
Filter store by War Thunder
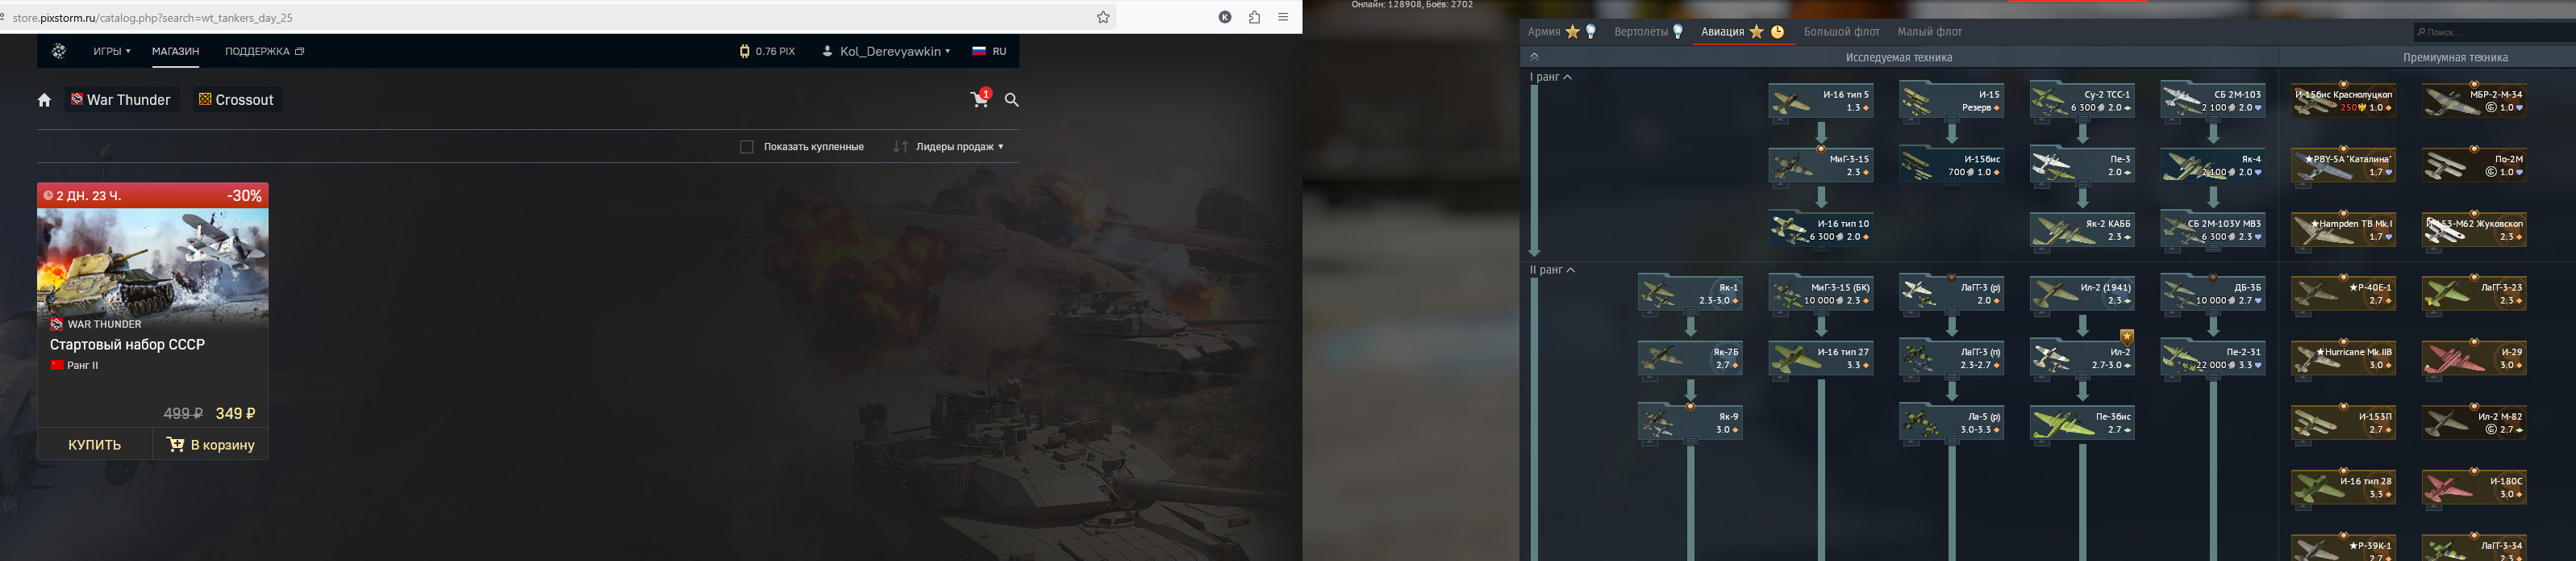click(122, 100)
